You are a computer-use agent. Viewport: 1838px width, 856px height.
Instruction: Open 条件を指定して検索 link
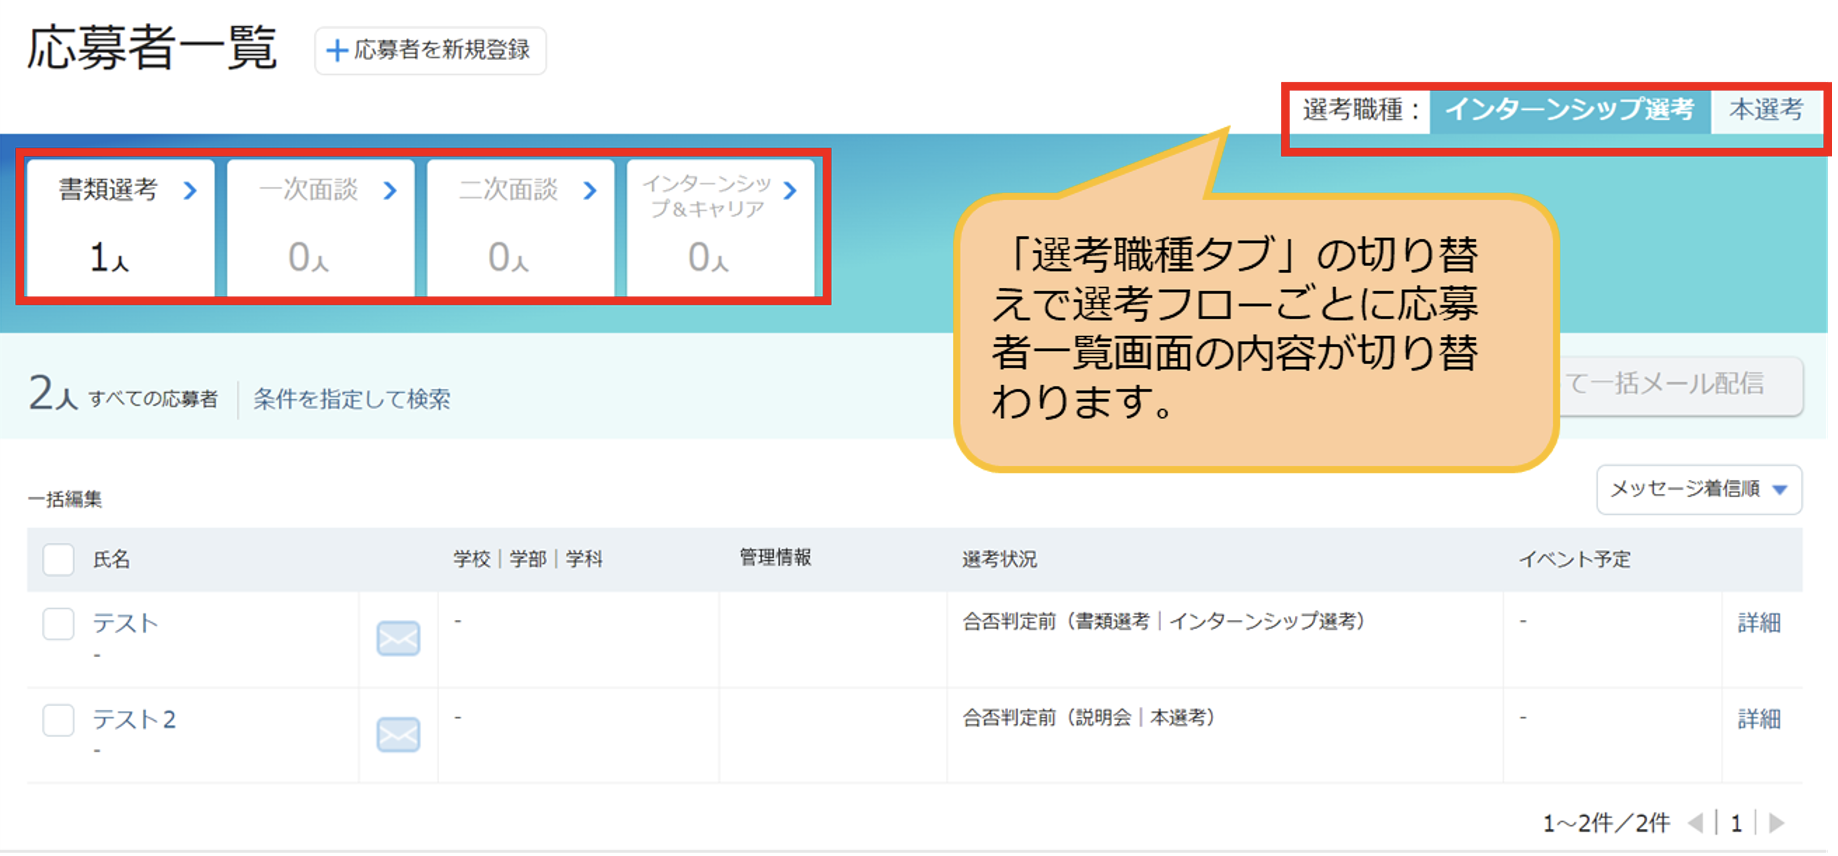coord(352,399)
